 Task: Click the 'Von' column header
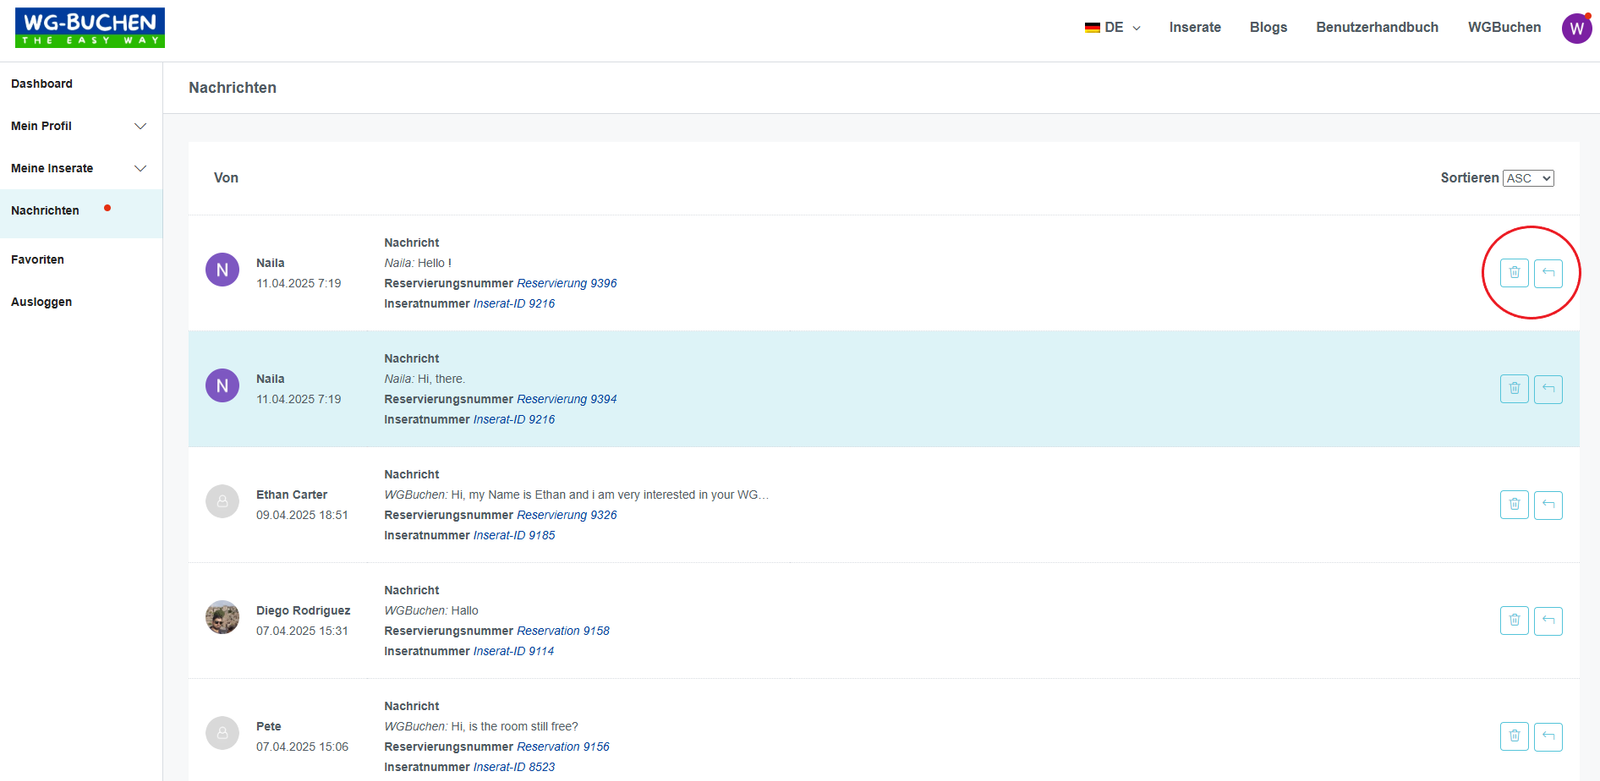tap(226, 178)
